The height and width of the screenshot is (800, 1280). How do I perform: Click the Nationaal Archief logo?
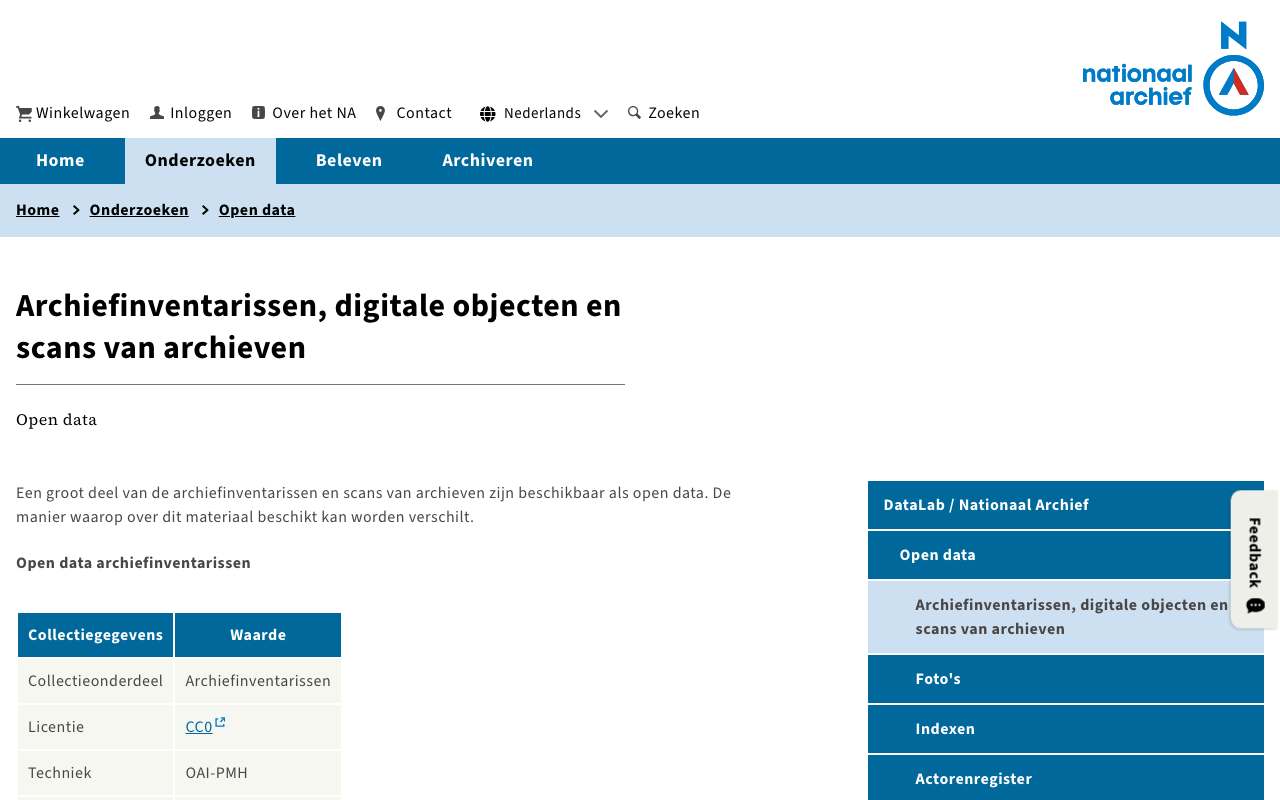[x=1173, y=69]
